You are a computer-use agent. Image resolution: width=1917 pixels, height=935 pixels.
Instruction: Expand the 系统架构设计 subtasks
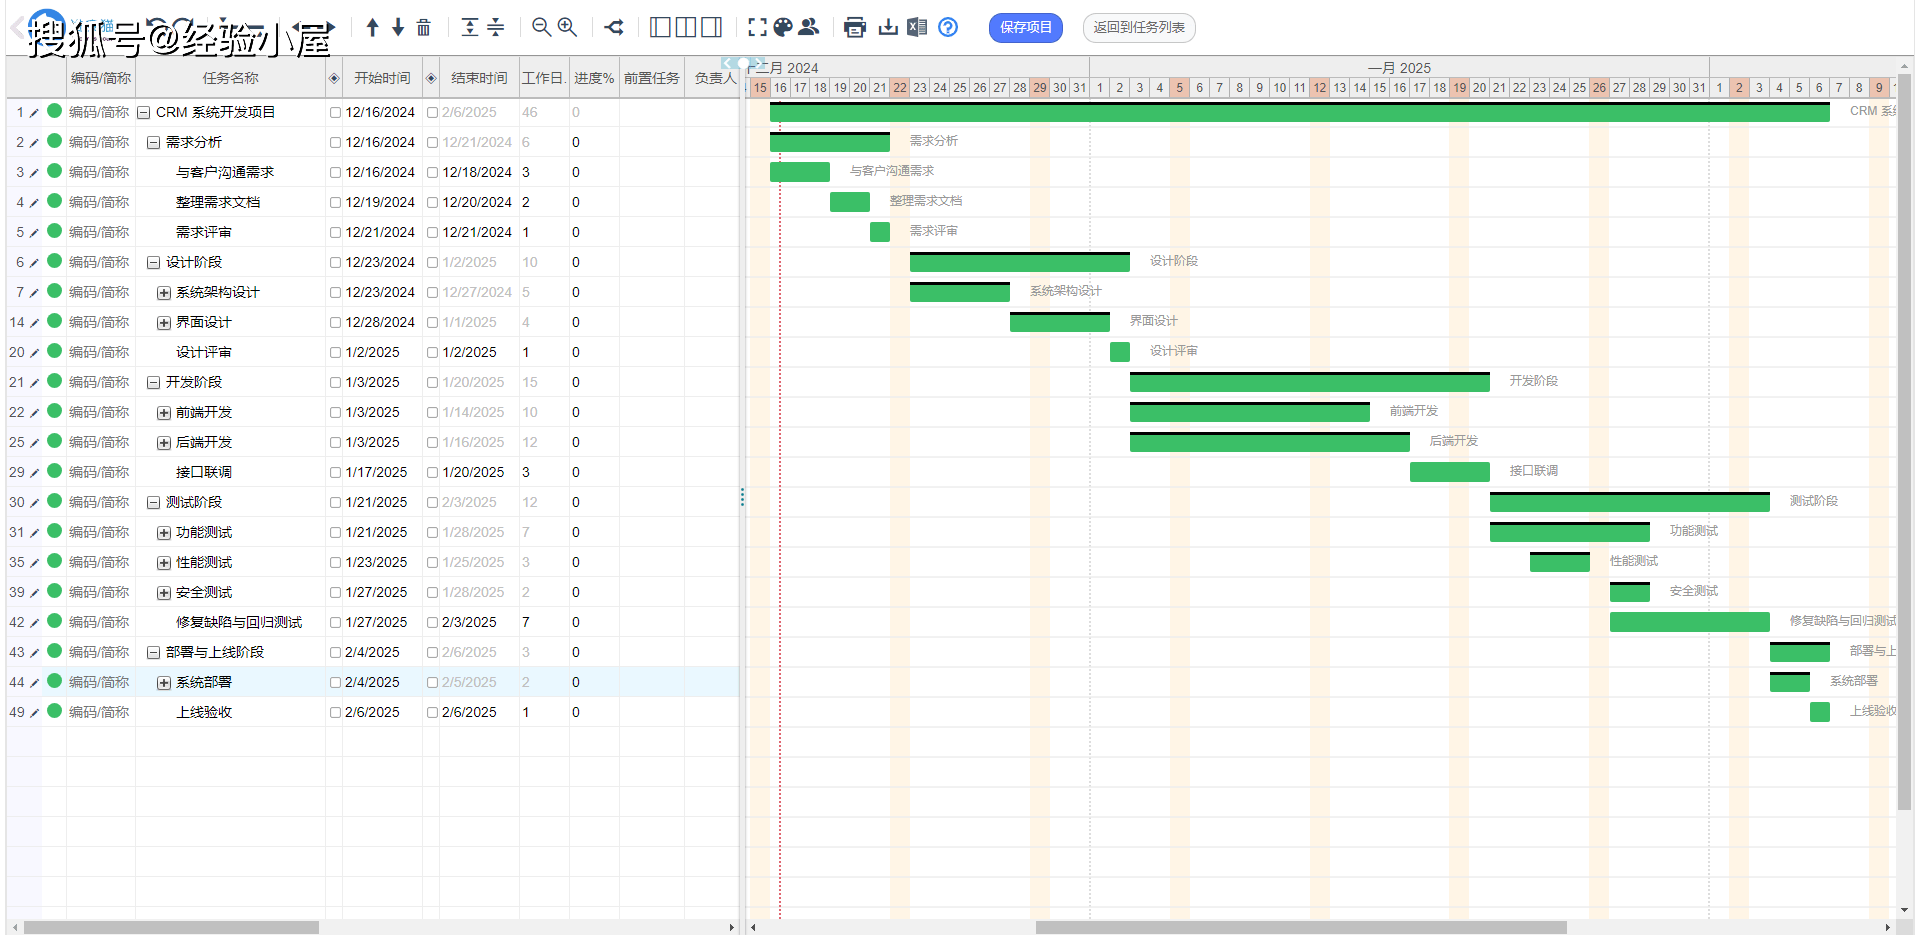(x=164, y=293)
